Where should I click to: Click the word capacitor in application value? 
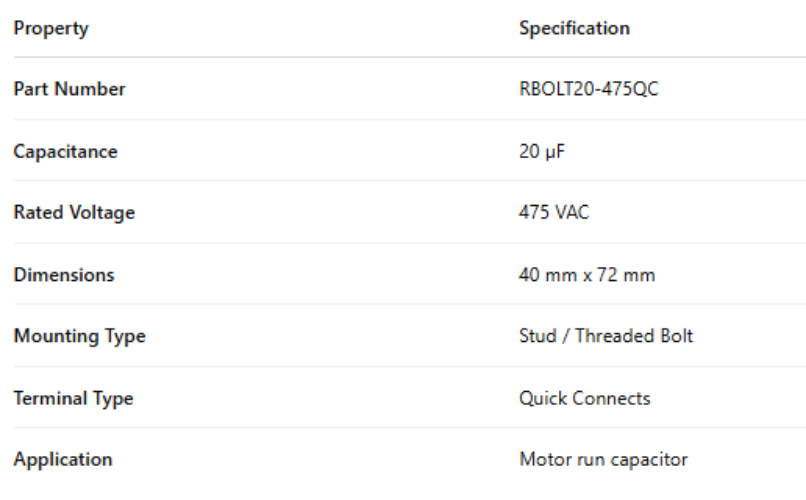click(653, 460)
